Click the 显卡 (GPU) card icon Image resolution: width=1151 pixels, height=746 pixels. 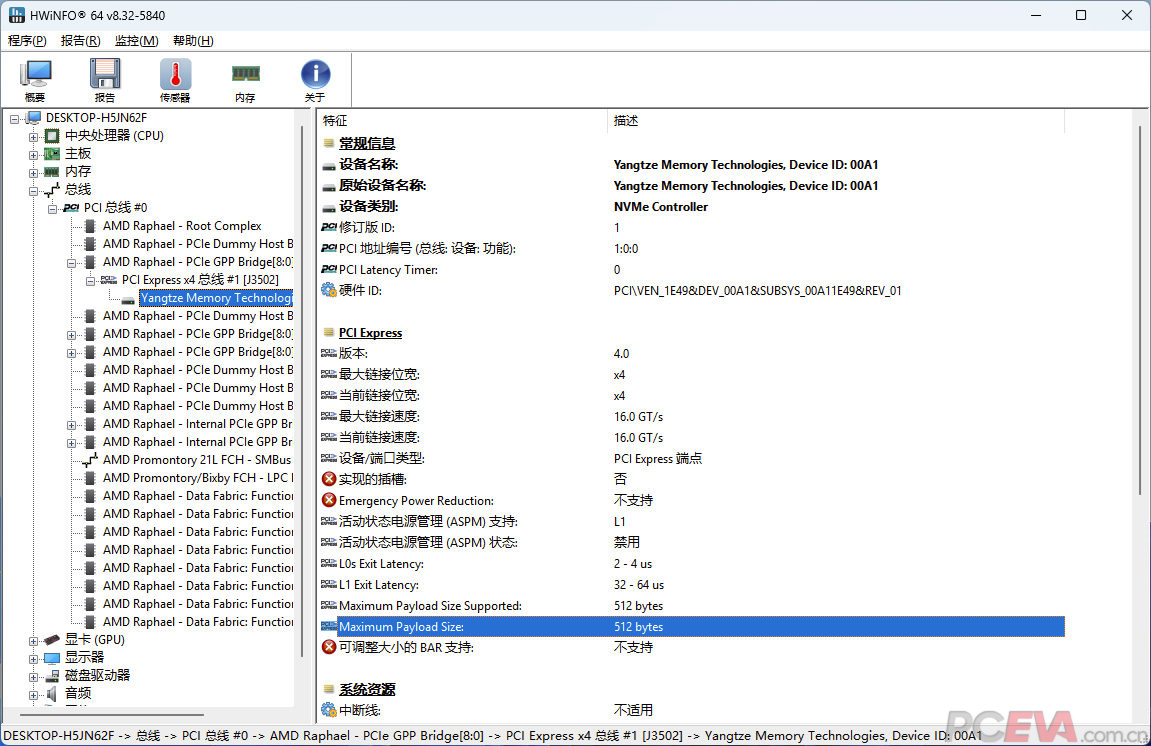(51, 640)
